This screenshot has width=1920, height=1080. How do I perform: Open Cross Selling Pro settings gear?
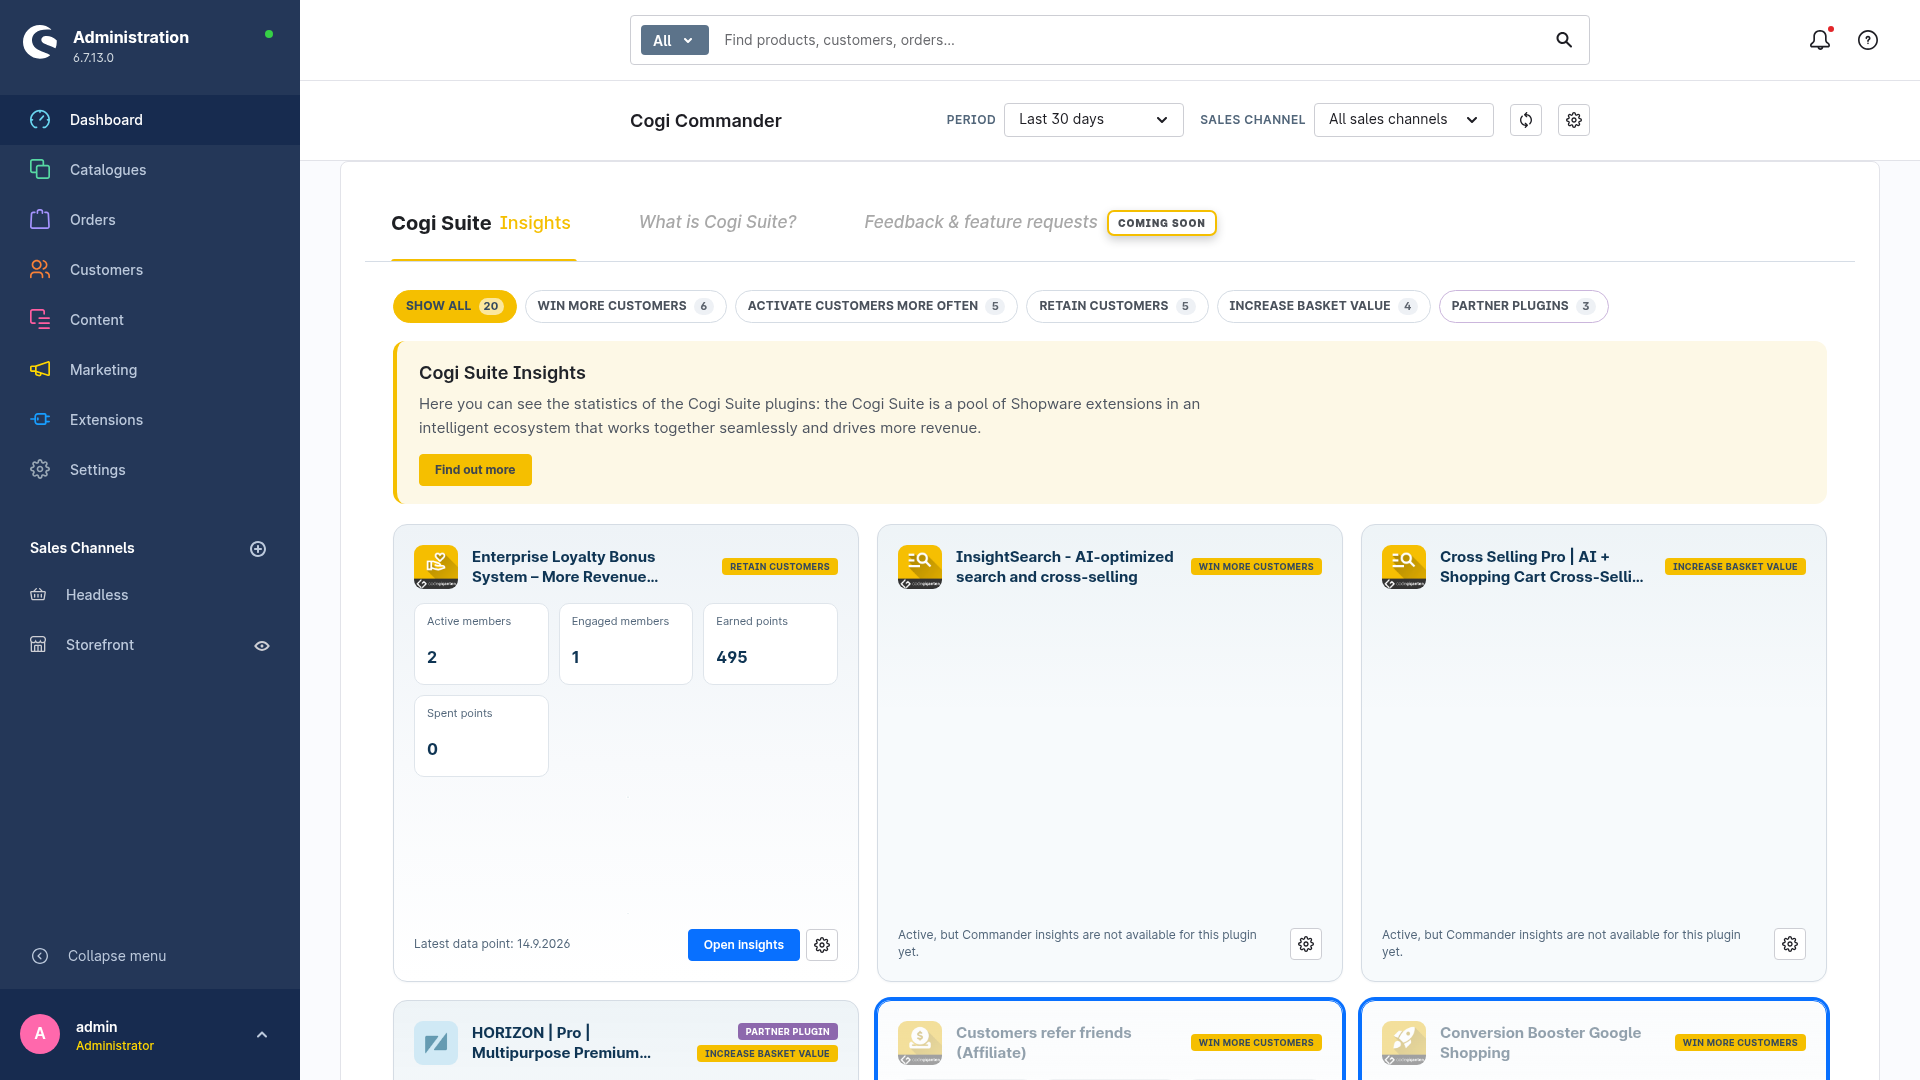pyautogui.click(x=1790, y=944)
